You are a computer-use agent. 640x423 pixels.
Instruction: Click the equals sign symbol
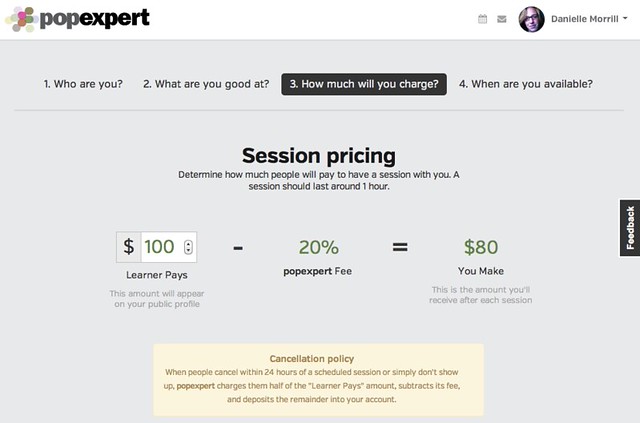[400, 247]
